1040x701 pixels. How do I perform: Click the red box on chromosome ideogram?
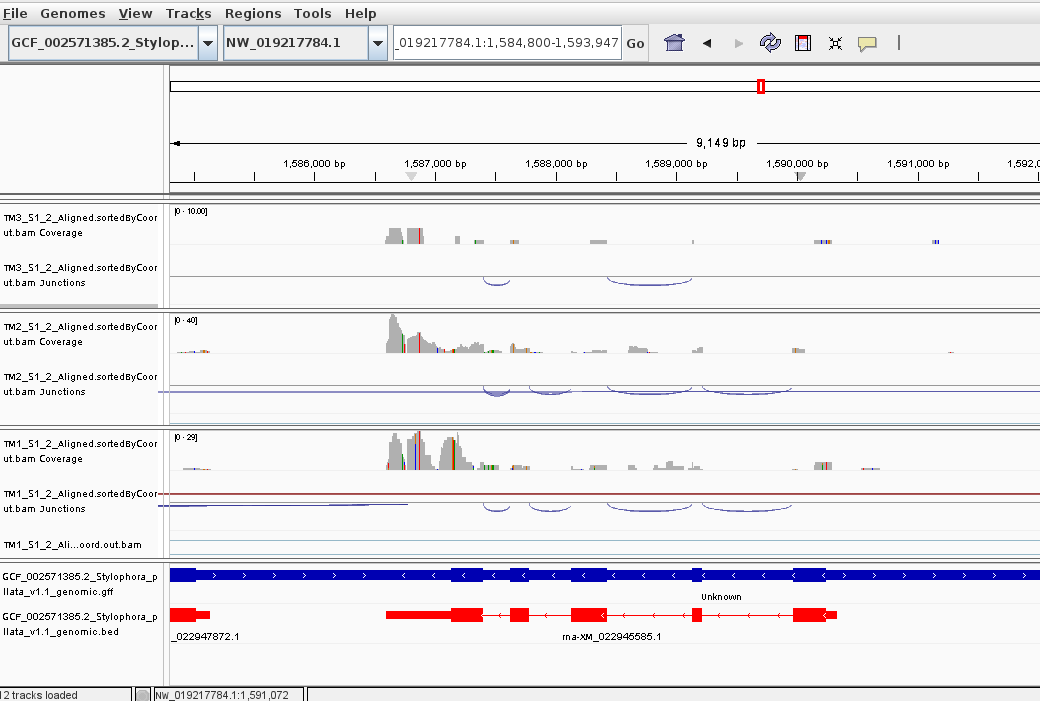point(761,86)
